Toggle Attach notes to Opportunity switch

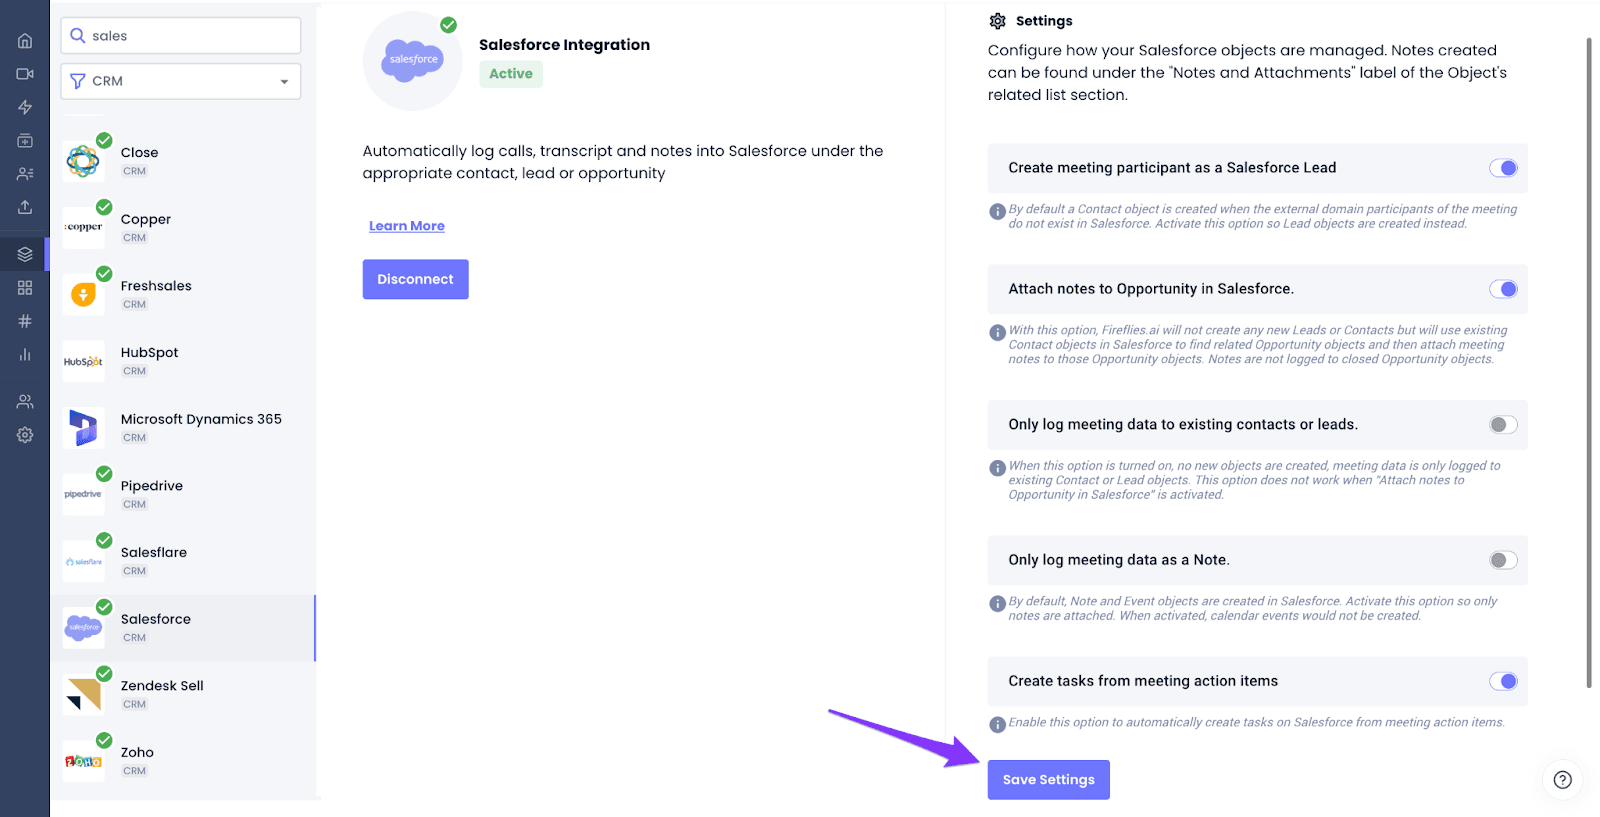pyautogui.click(x=1503, y=289)
